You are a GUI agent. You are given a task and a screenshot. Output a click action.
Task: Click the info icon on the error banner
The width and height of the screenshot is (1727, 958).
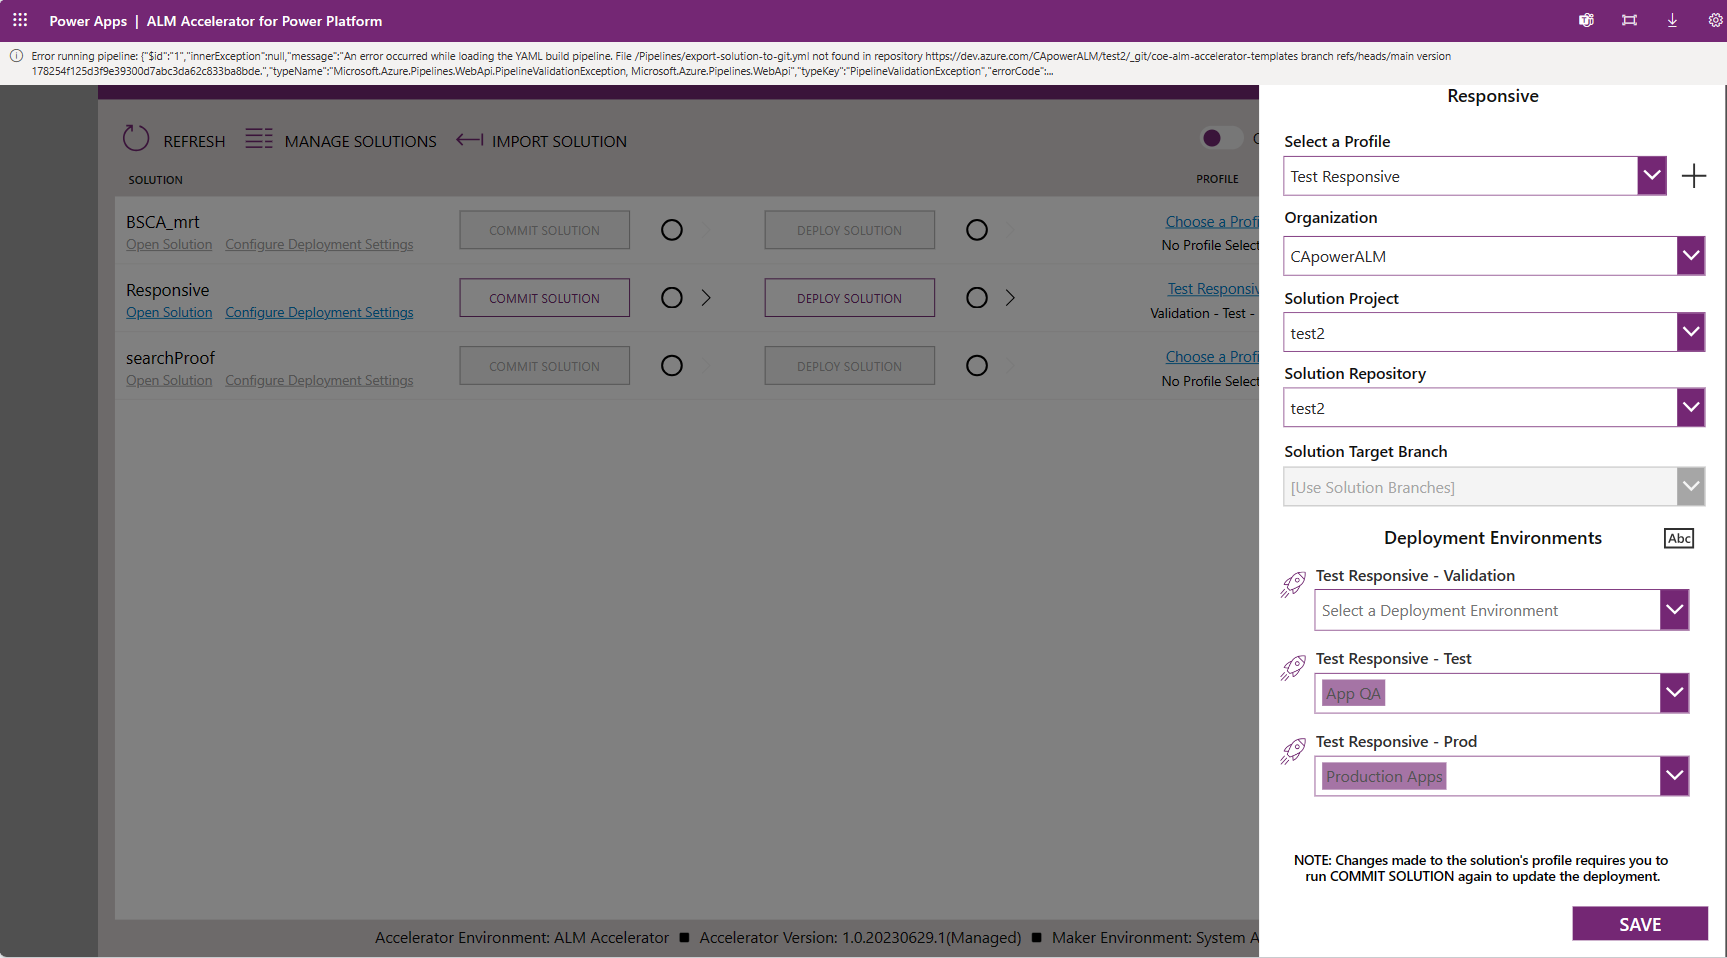[17, 56]
